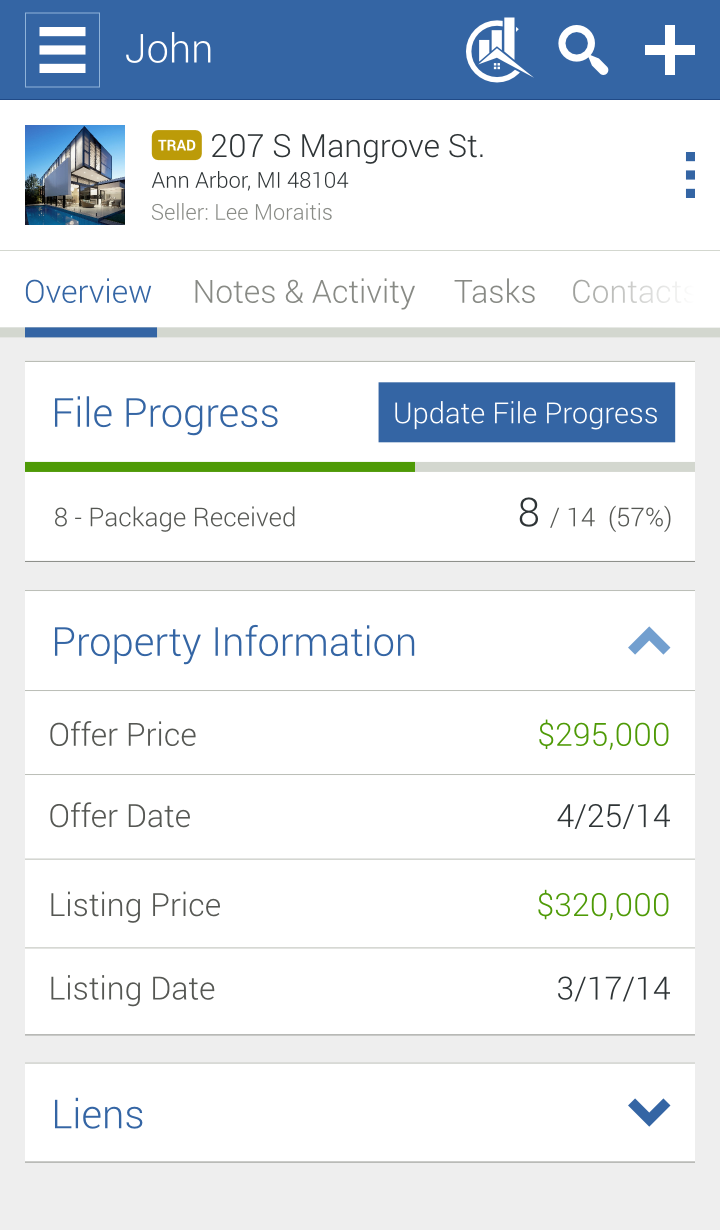The height and width of the screenshot is (1230, 720).
Task: Tap the Listing Price value $320,000
Action: (x=603, y=905)
